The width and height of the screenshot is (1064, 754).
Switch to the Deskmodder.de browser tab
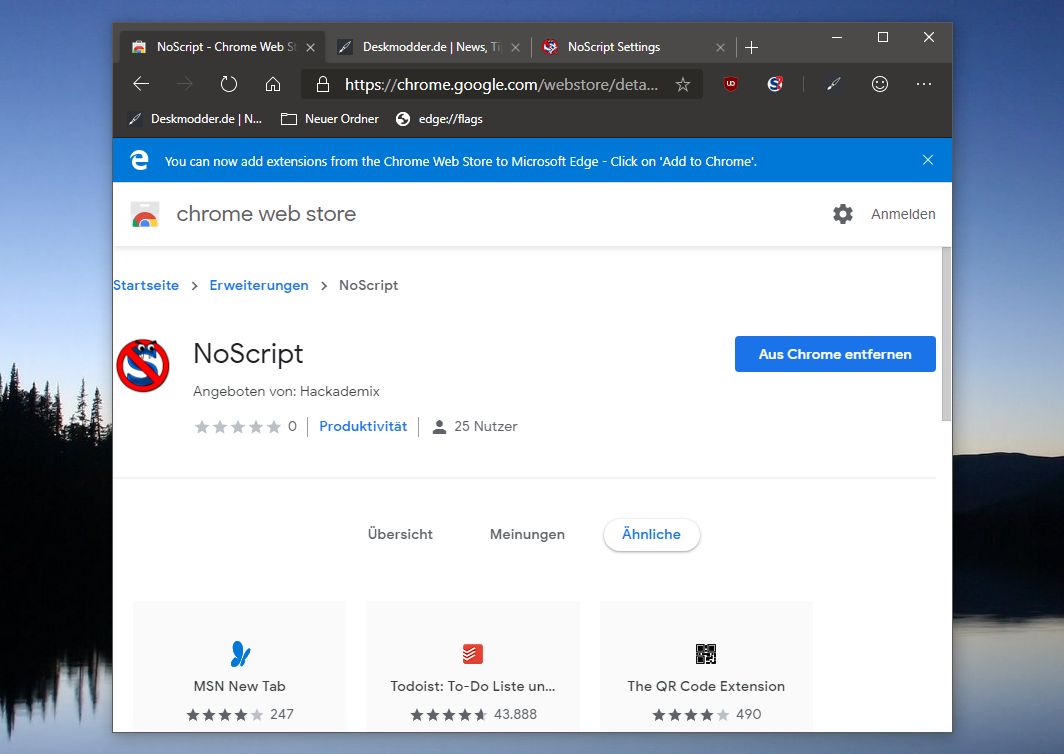click(428, 47)
